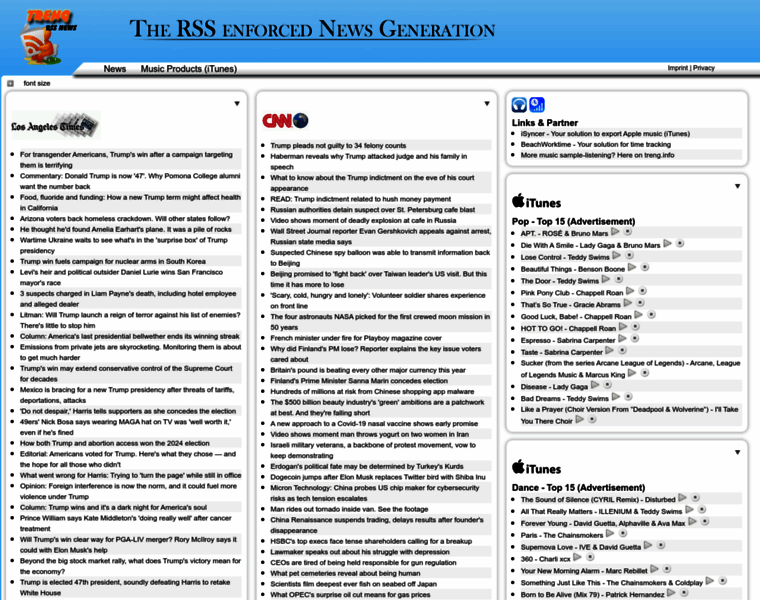Play sample of Paris by The Chainsmokers

click(x=610, y=533)
